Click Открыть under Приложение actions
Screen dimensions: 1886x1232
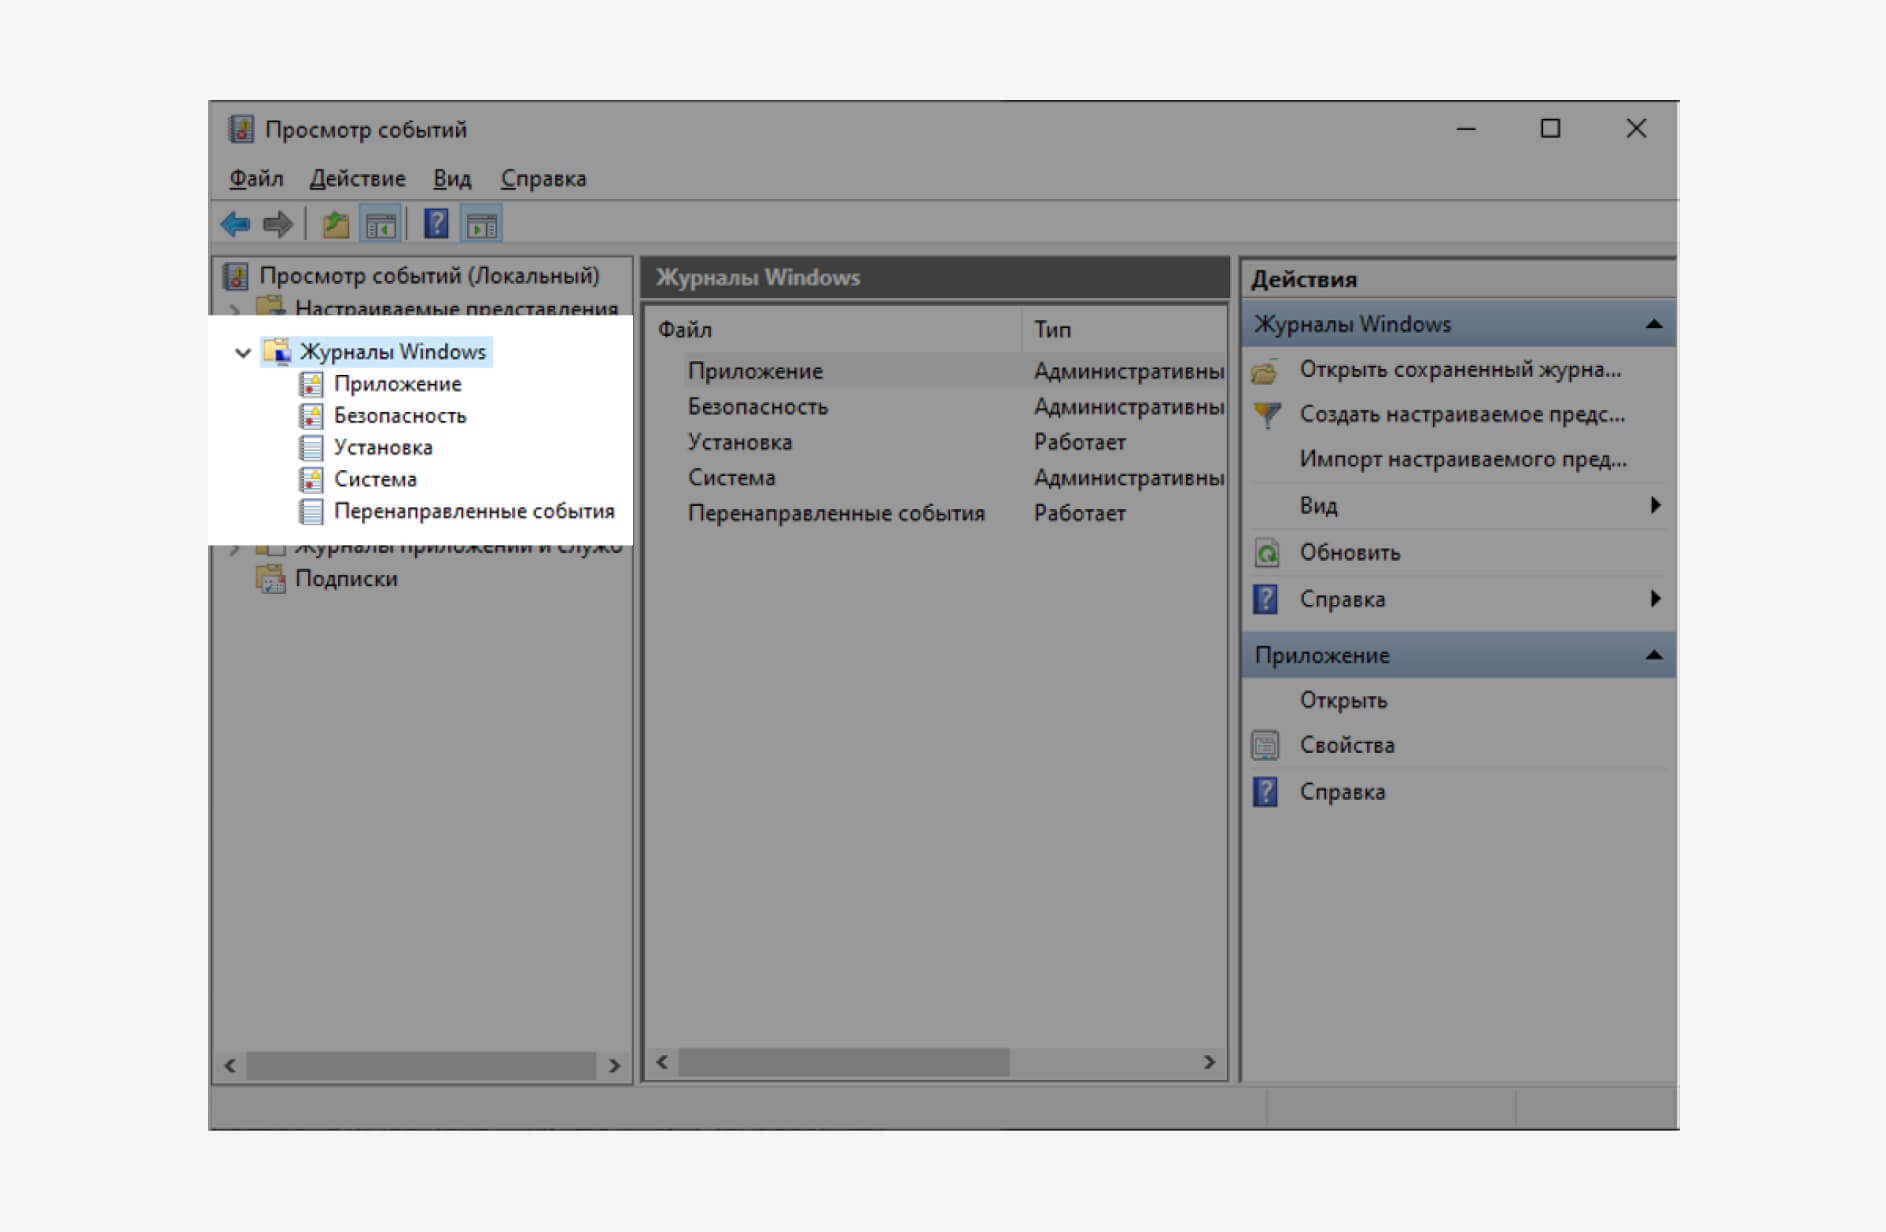pyautogui.click(x=1343, y=701)
